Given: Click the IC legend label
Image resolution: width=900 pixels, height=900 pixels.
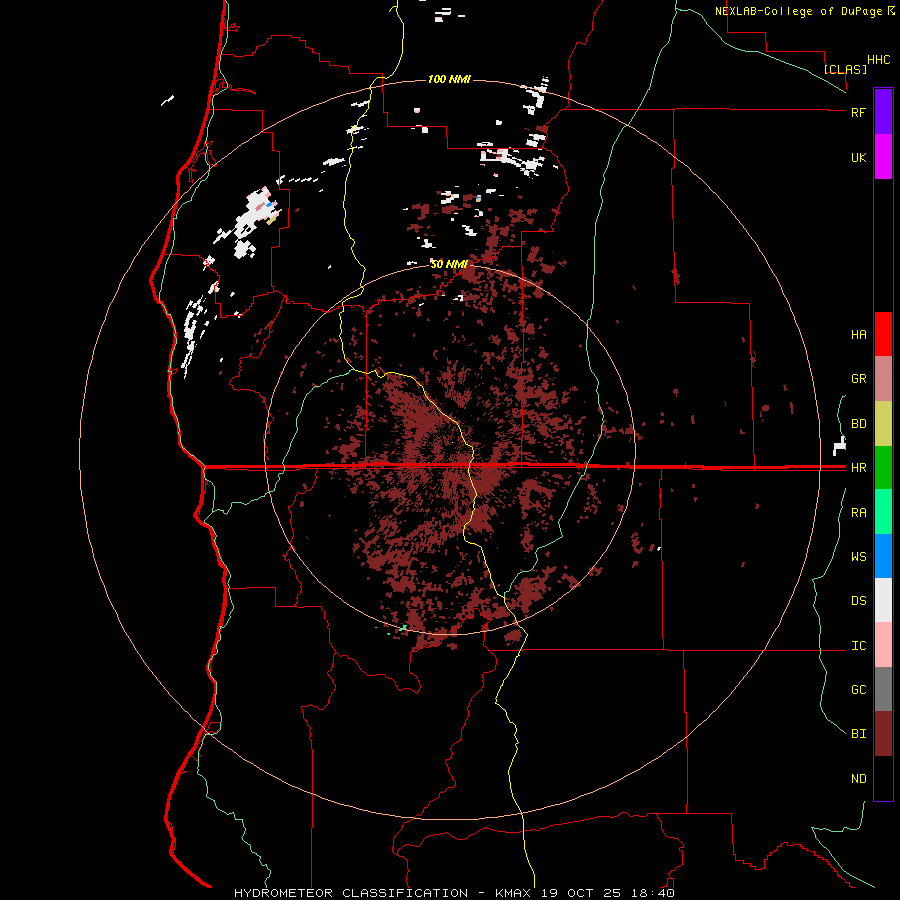Looking at the screenshot, I should 858,646.
